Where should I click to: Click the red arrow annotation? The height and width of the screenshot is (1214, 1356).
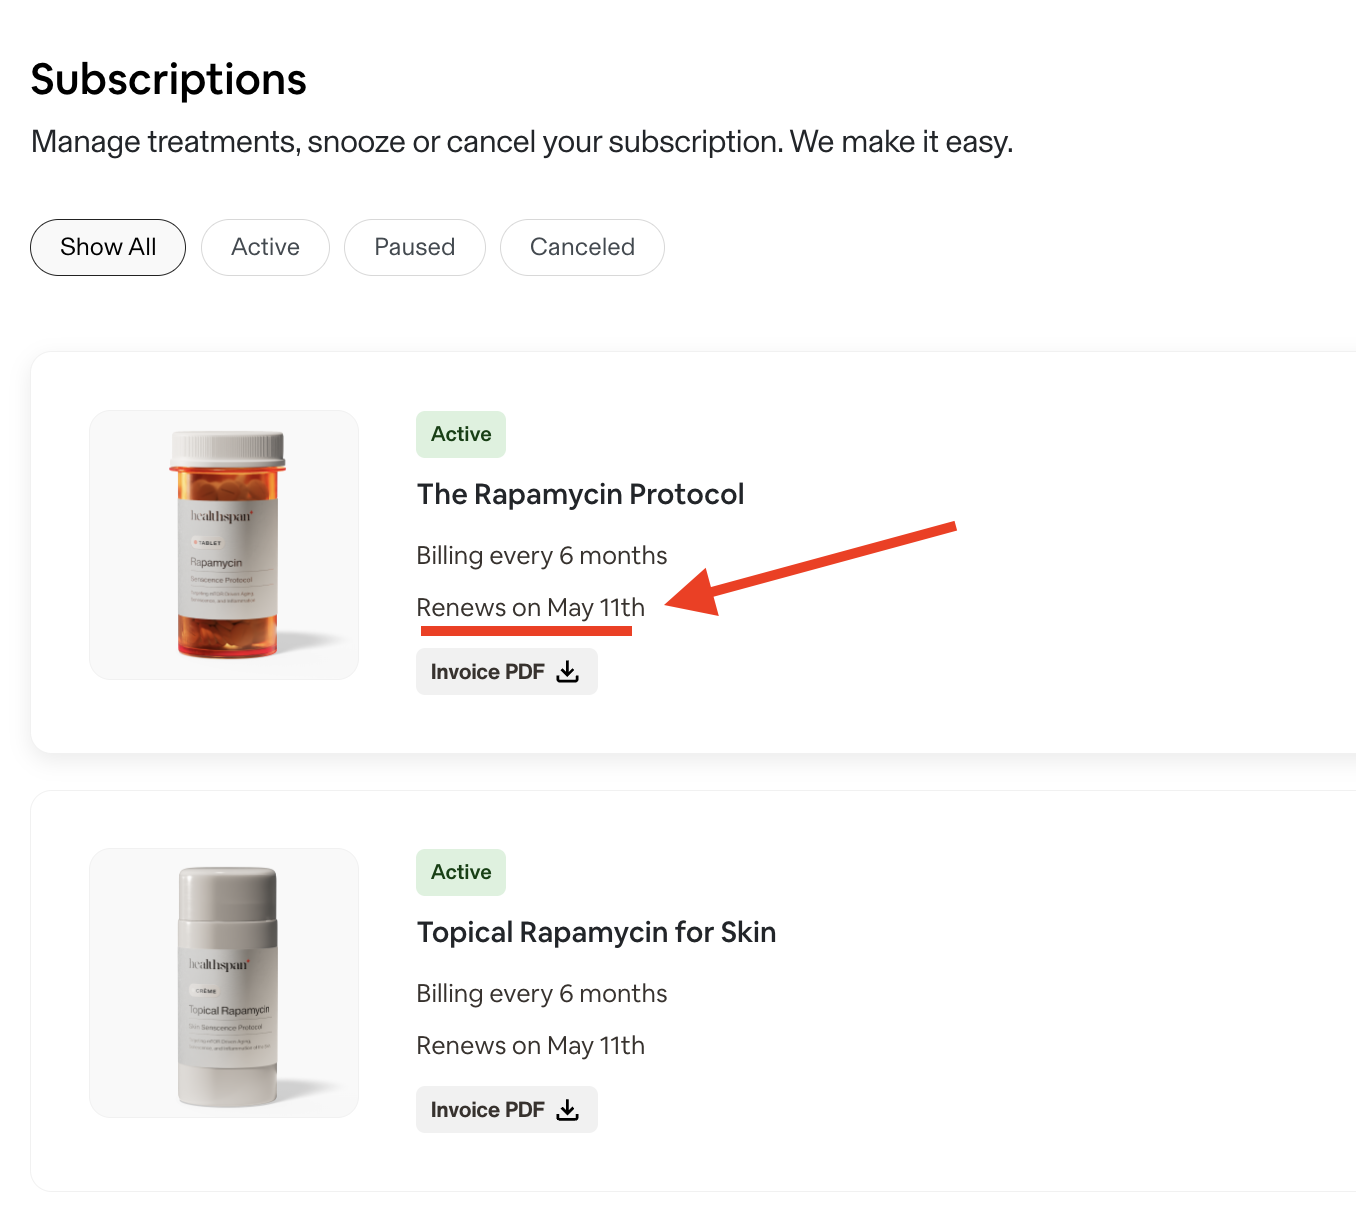coord(810,566)
